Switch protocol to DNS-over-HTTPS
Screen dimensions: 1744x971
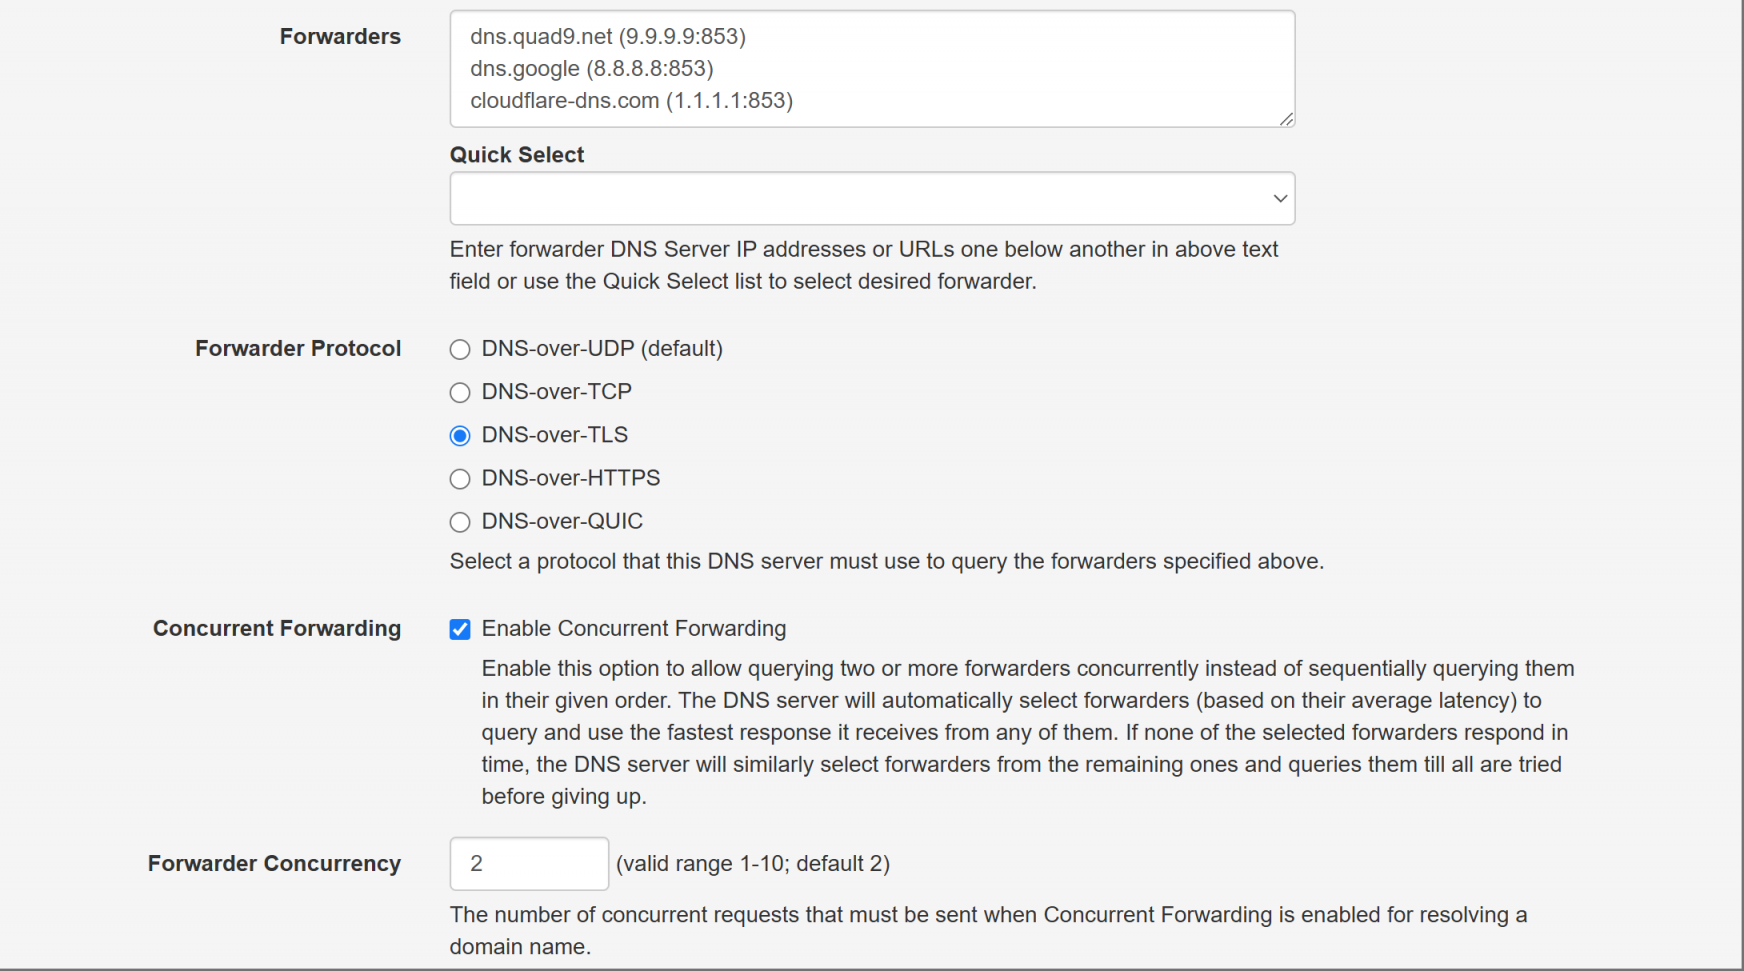pyautogui.click(x=460, y=479)
